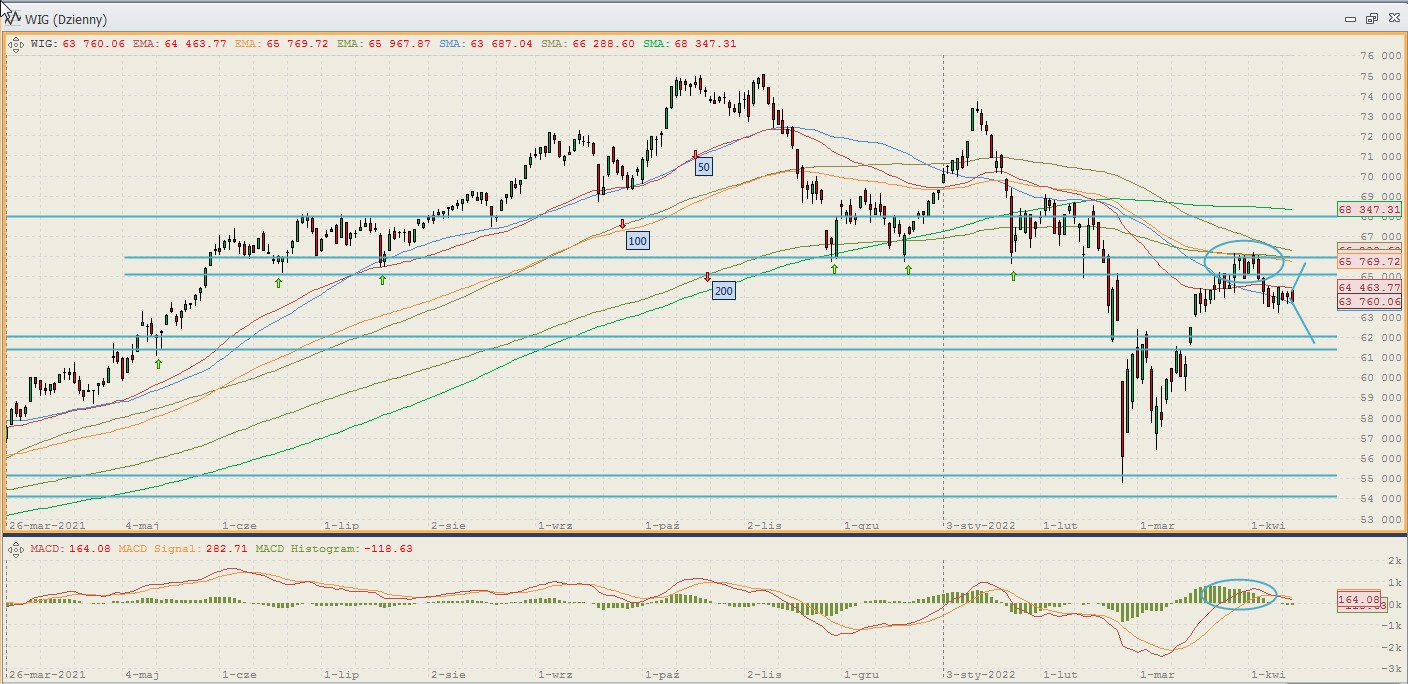Select the red arrow marker above label 200
This screenshot has height=684, width=1408.
pyautogui.click(x=707, y=276)
